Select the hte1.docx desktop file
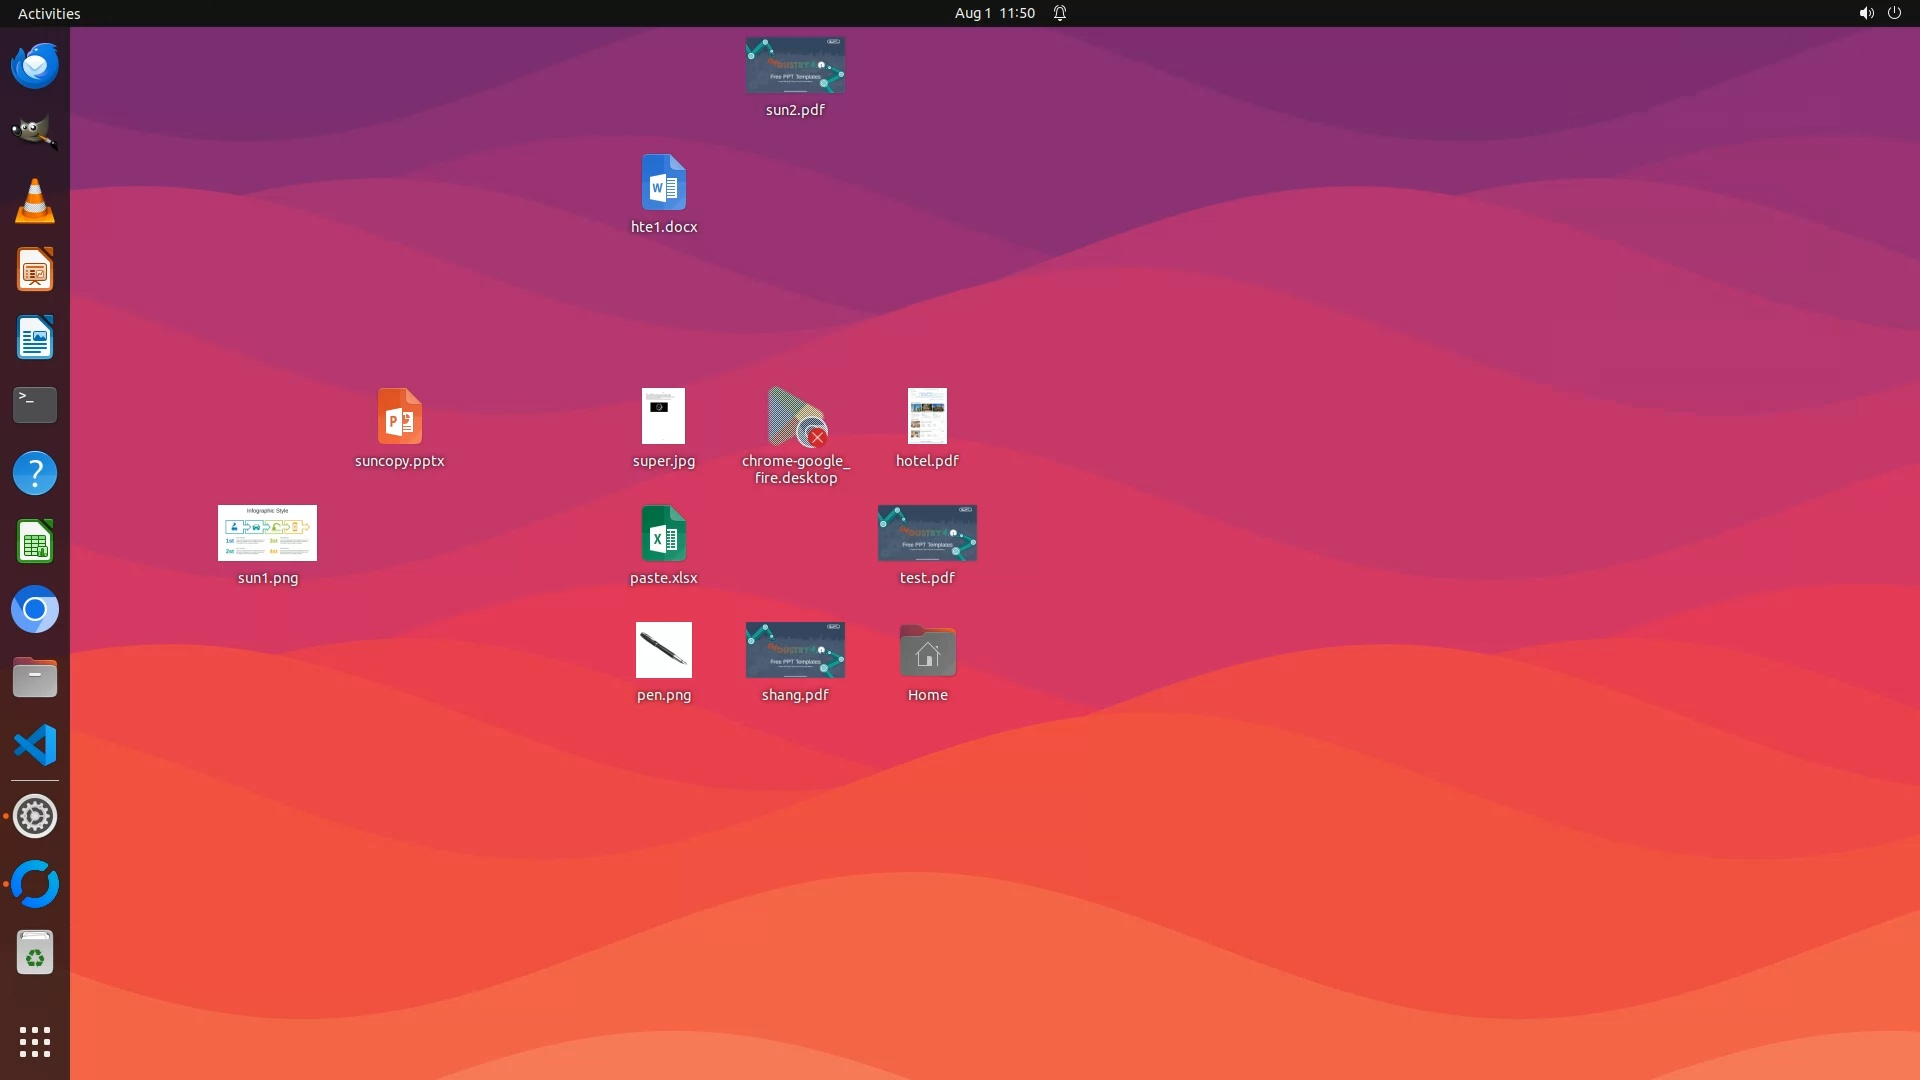Image resolution: width=1920 pixels, height=1080 pixels. 663,184
